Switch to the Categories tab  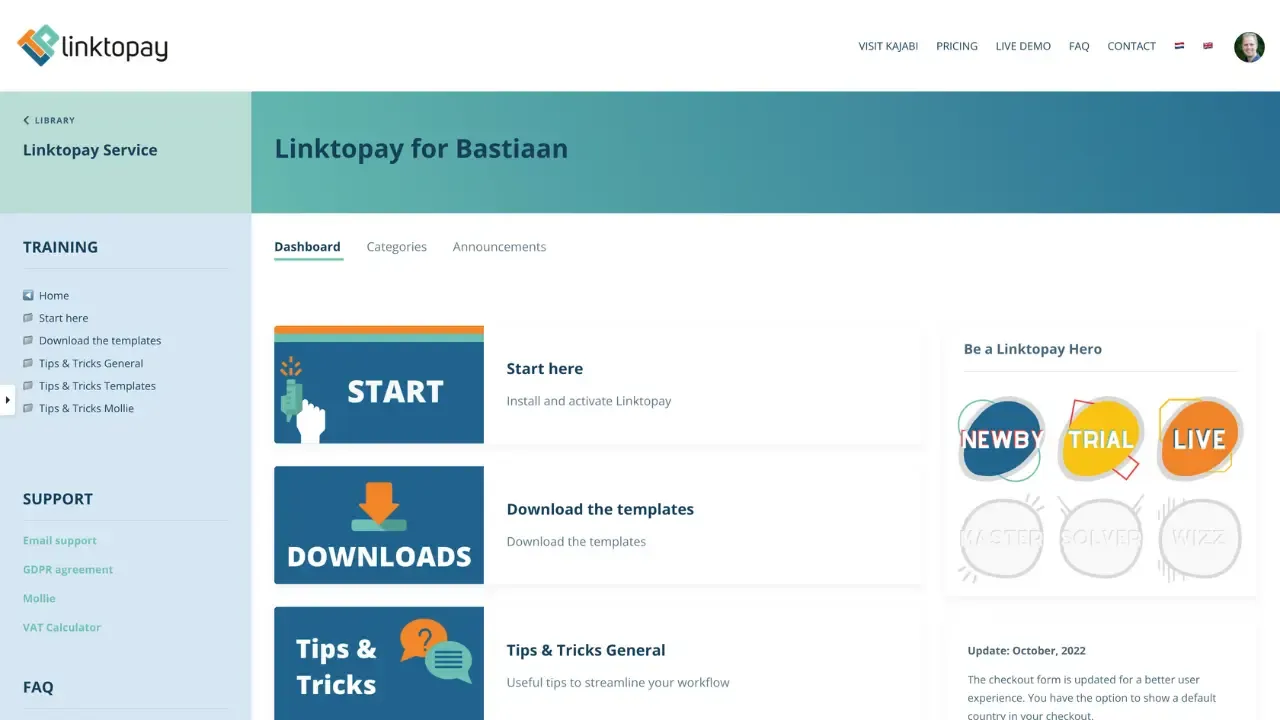click(397, 247)
